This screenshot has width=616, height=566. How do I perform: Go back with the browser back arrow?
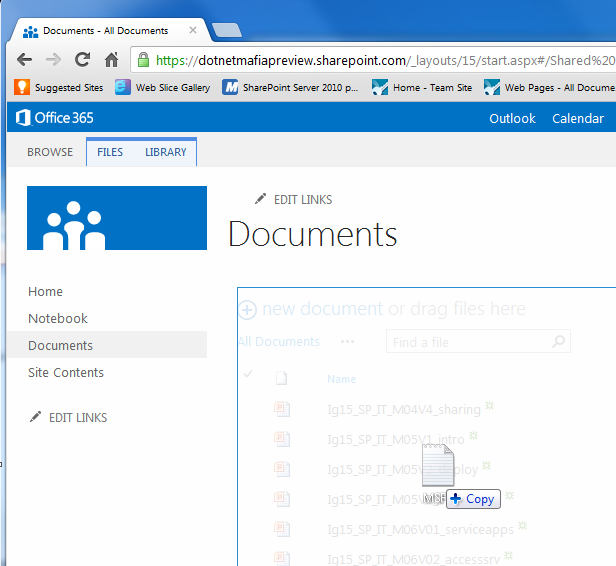coord(24,60)
